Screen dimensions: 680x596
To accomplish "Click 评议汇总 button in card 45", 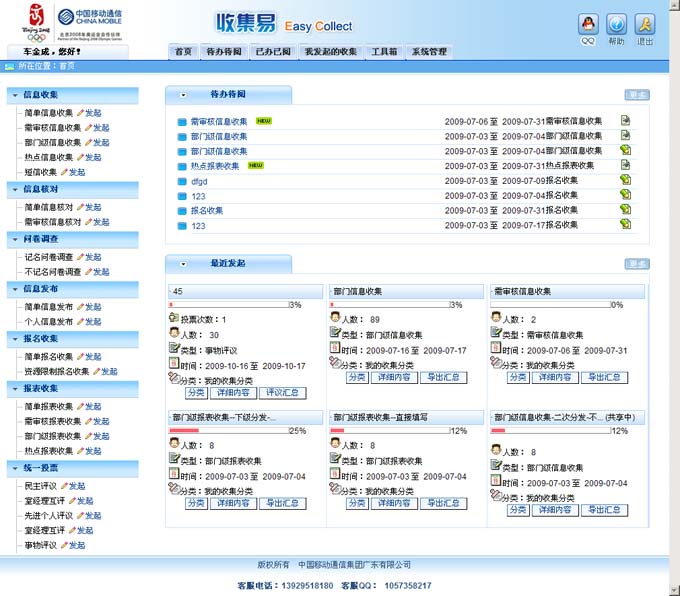I will [x=282, y=393].
